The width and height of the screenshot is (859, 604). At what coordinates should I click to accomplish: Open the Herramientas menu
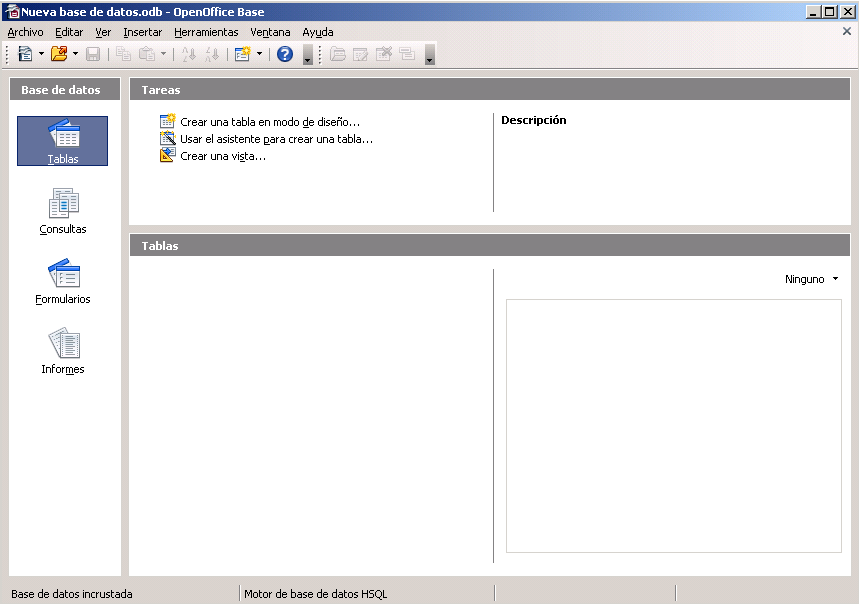[206, 32]
